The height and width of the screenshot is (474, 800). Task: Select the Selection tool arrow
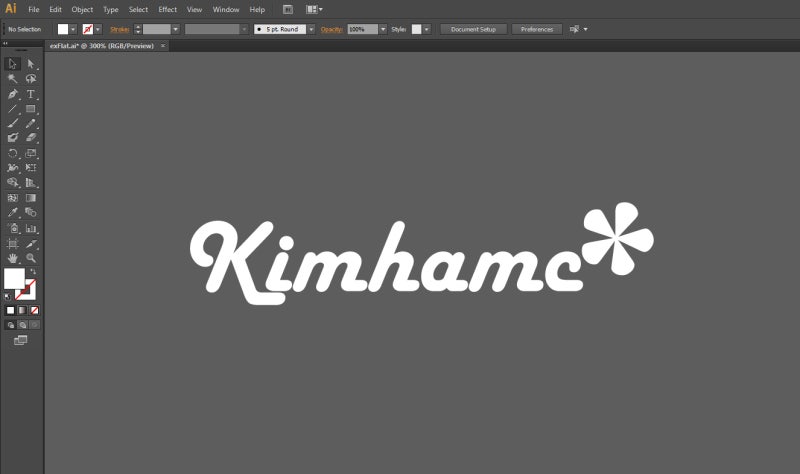click(12, 64)
